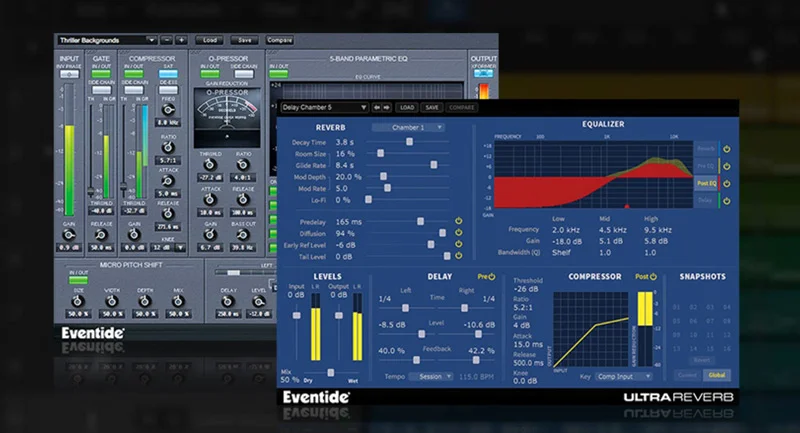800x433 pixels.
Task: Click previous preset arrow in UltraReverb
Action: tap(377, 107)
